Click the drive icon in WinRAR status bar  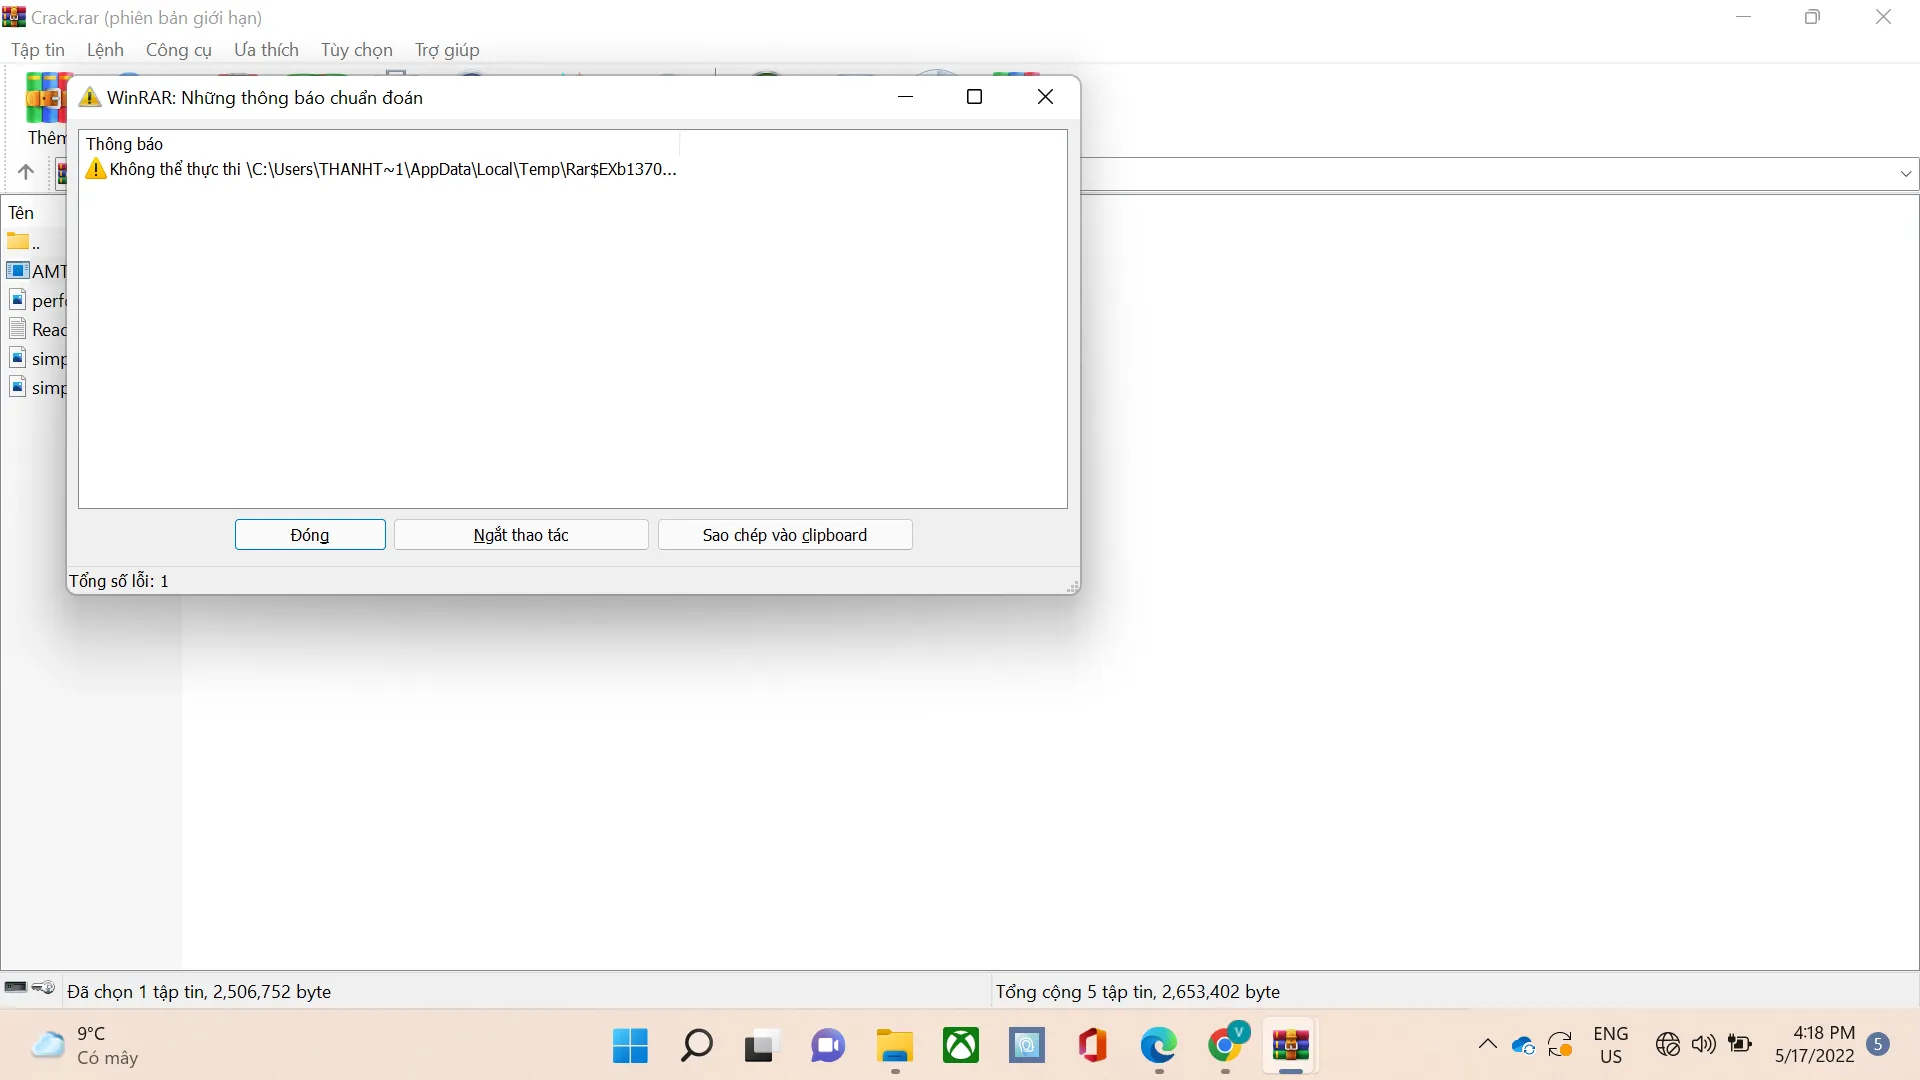click(x=16, y=988)
